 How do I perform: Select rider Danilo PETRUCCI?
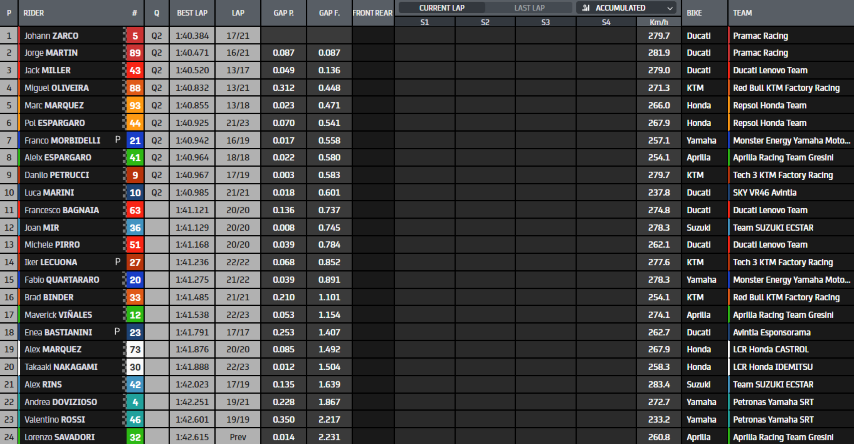[x=57, y=175]
